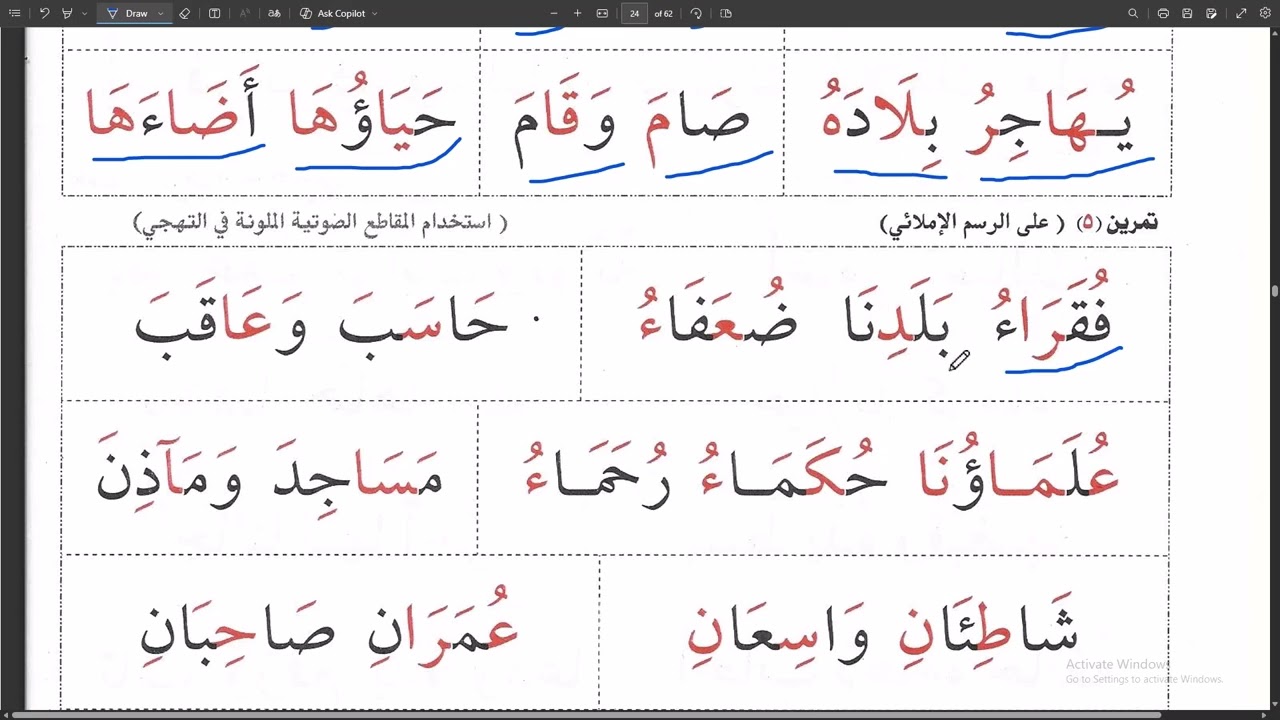Screen dimensions: 1280x720
Task: Select the Highlight tool
Action: click(x=67, y=13)
